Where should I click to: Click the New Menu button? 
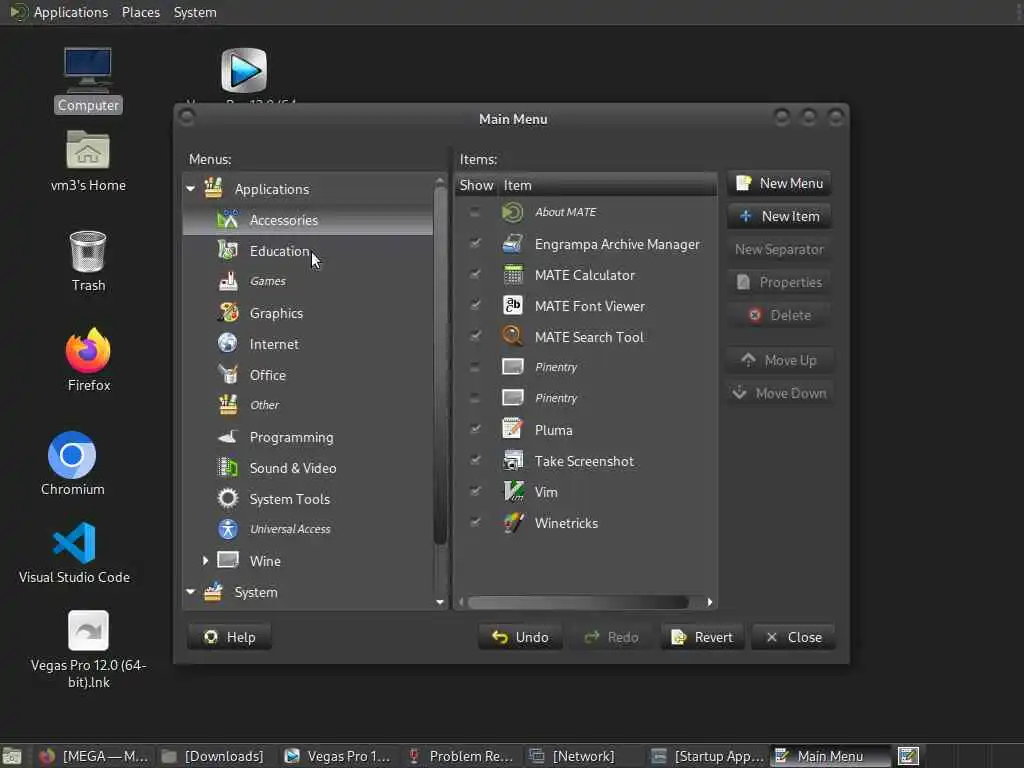[x=779, y=184]
